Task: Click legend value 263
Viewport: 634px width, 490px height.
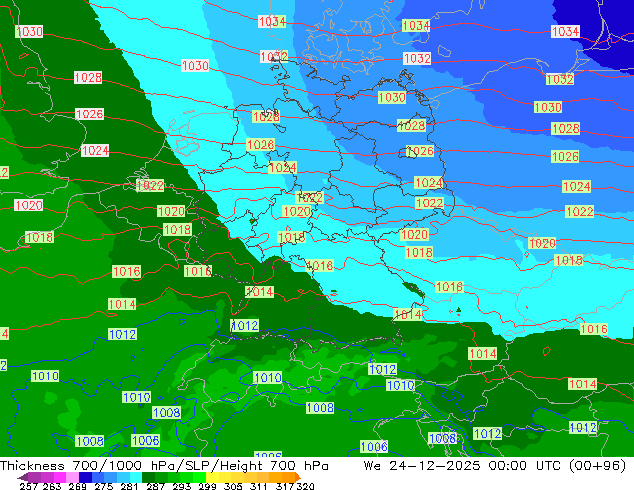Action: (52, 486)
